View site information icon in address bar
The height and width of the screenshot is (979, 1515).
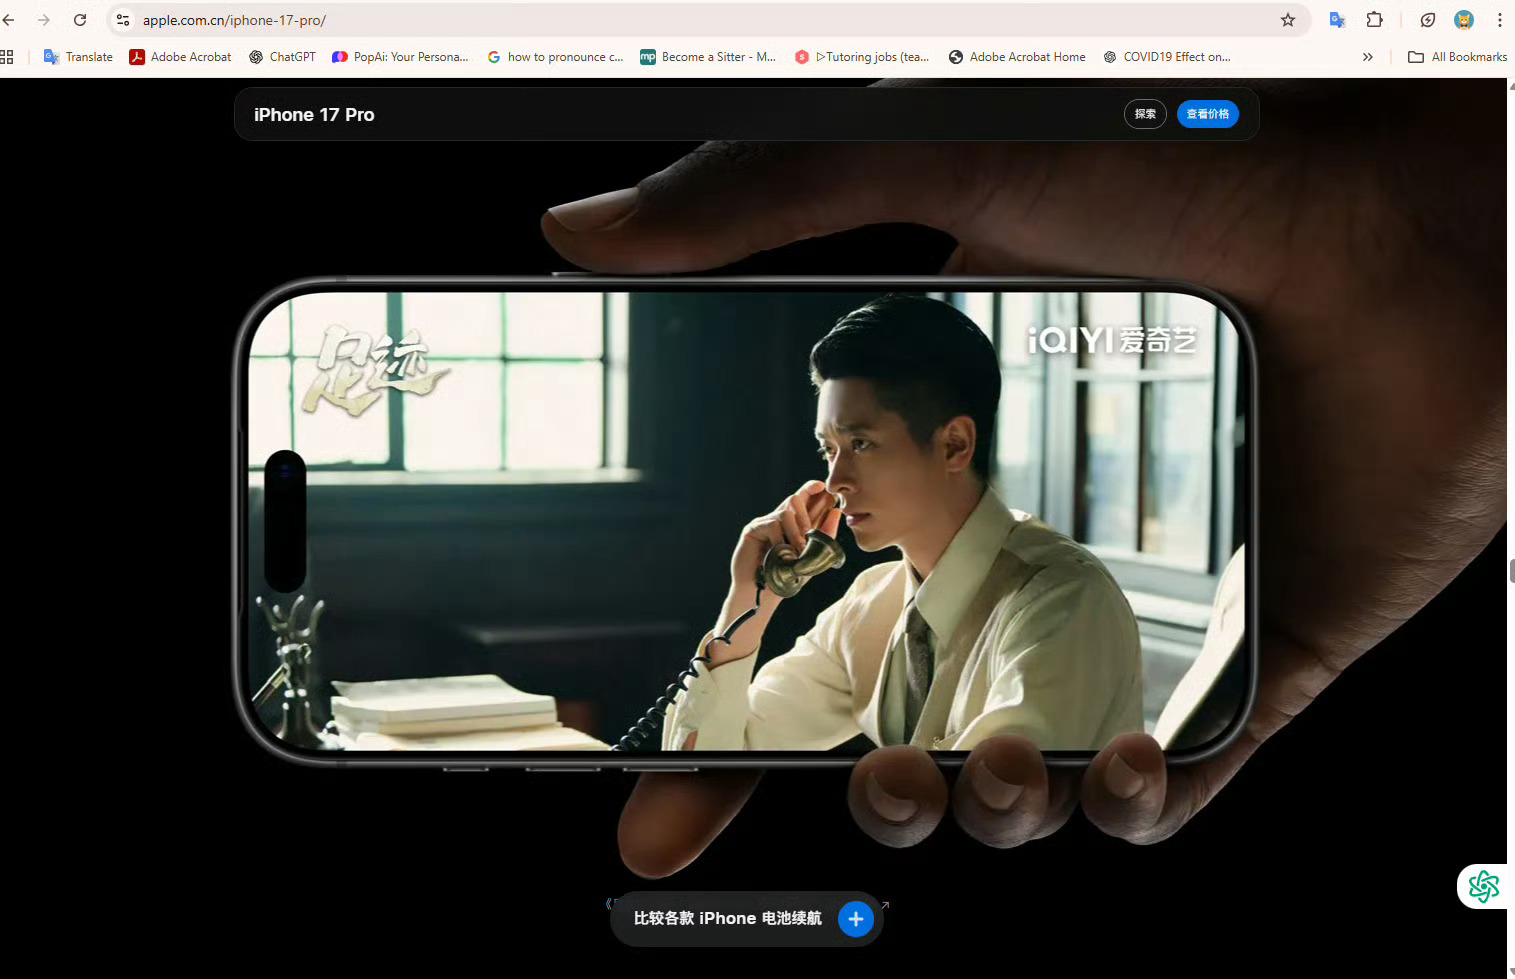click(x=123, y=20)
